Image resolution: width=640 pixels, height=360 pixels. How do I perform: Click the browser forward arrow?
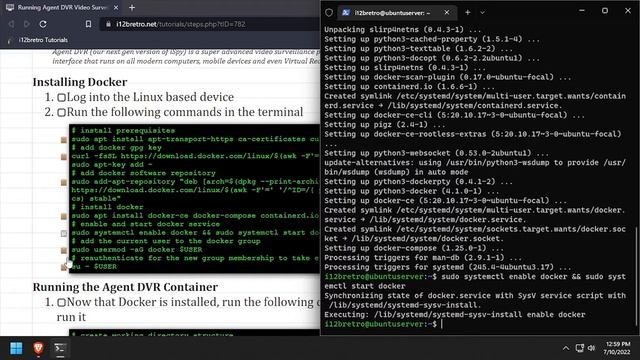[x=27, y=24]
